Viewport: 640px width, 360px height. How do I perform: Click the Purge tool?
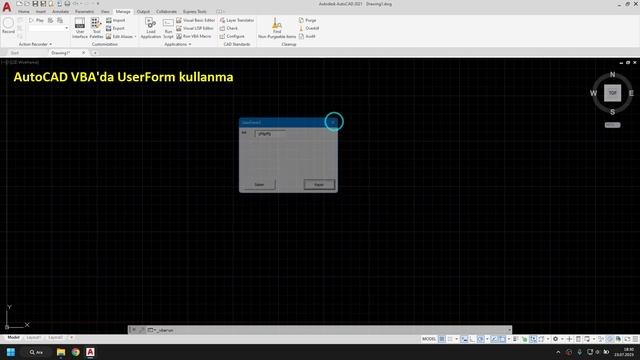click(x=307, y=20)
